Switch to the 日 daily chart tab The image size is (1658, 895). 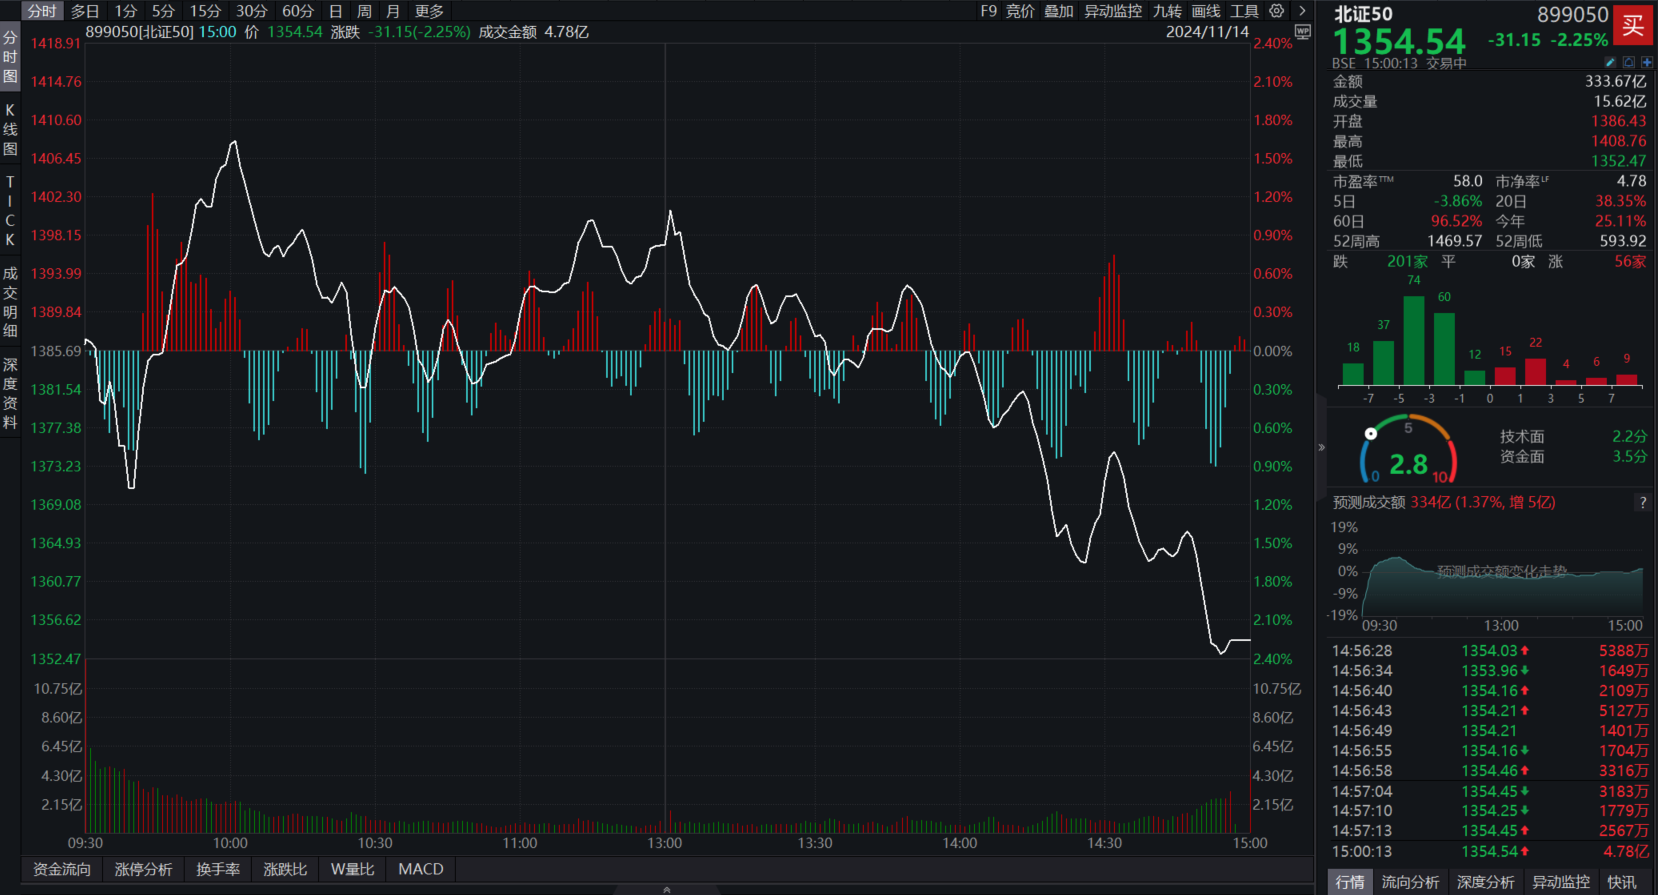click(336, 11)
